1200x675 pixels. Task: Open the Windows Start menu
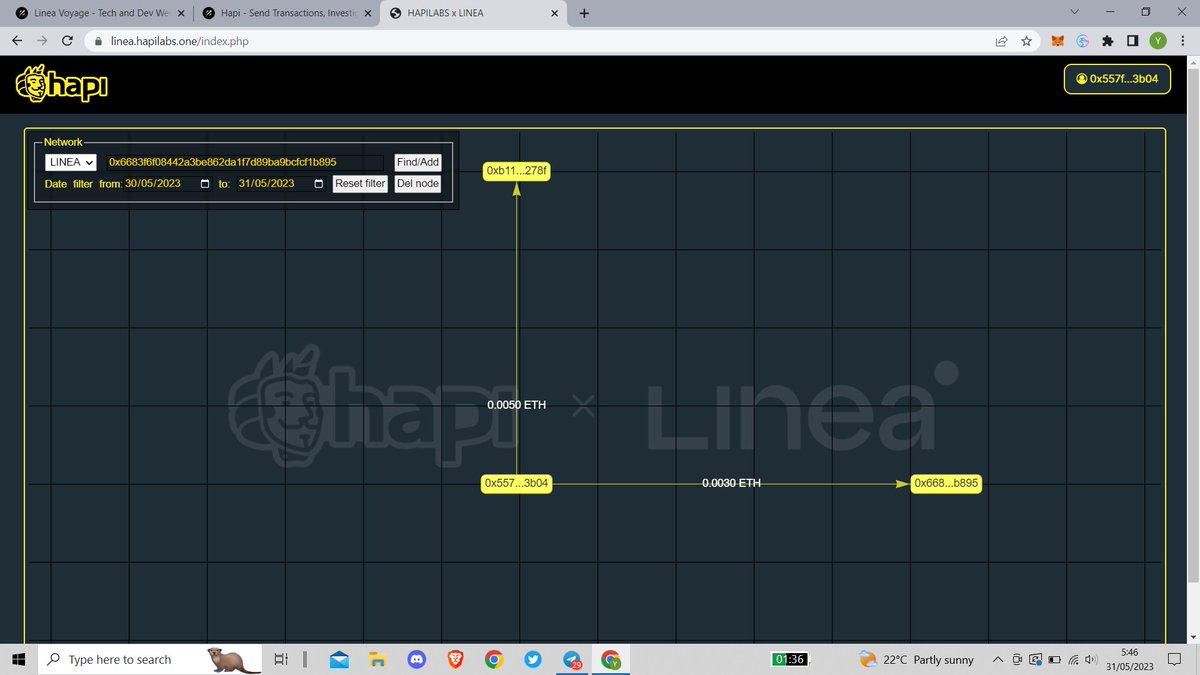[18, 659]
